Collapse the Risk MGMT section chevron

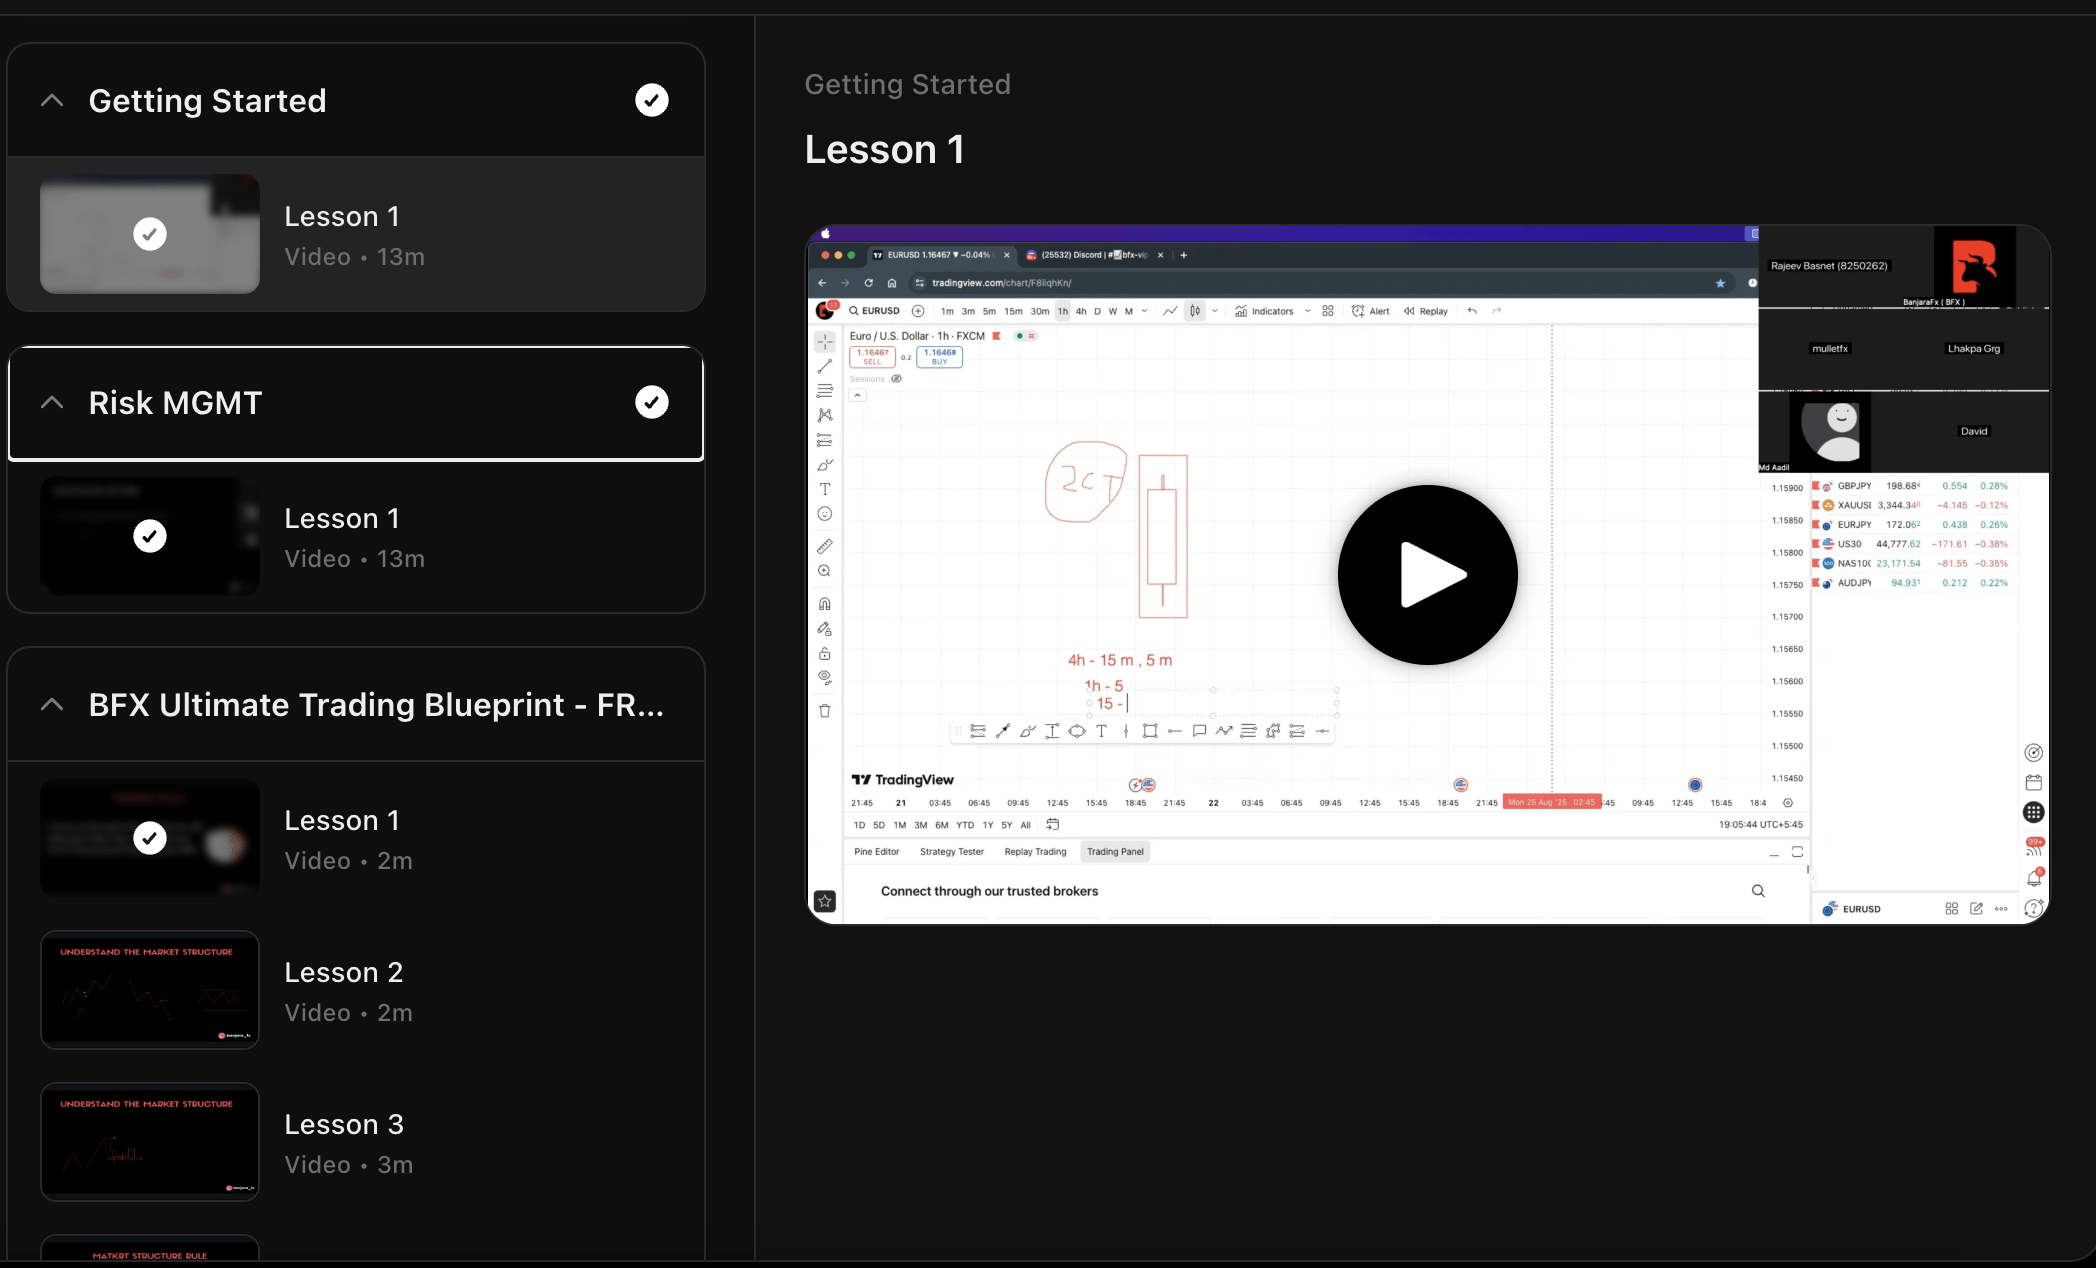click(x=52, y=403)
